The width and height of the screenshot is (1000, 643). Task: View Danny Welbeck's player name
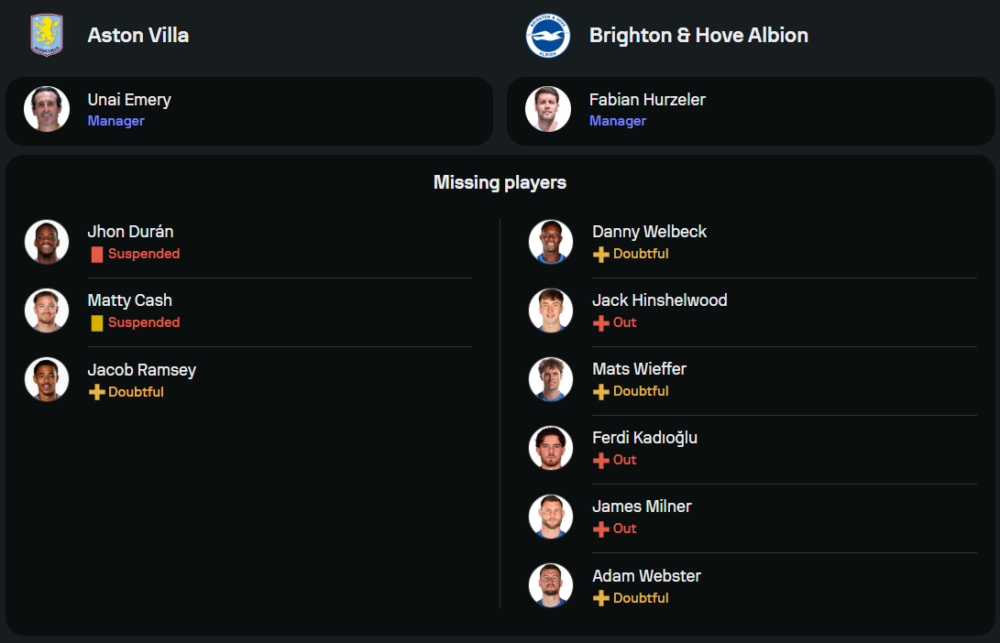649,231
